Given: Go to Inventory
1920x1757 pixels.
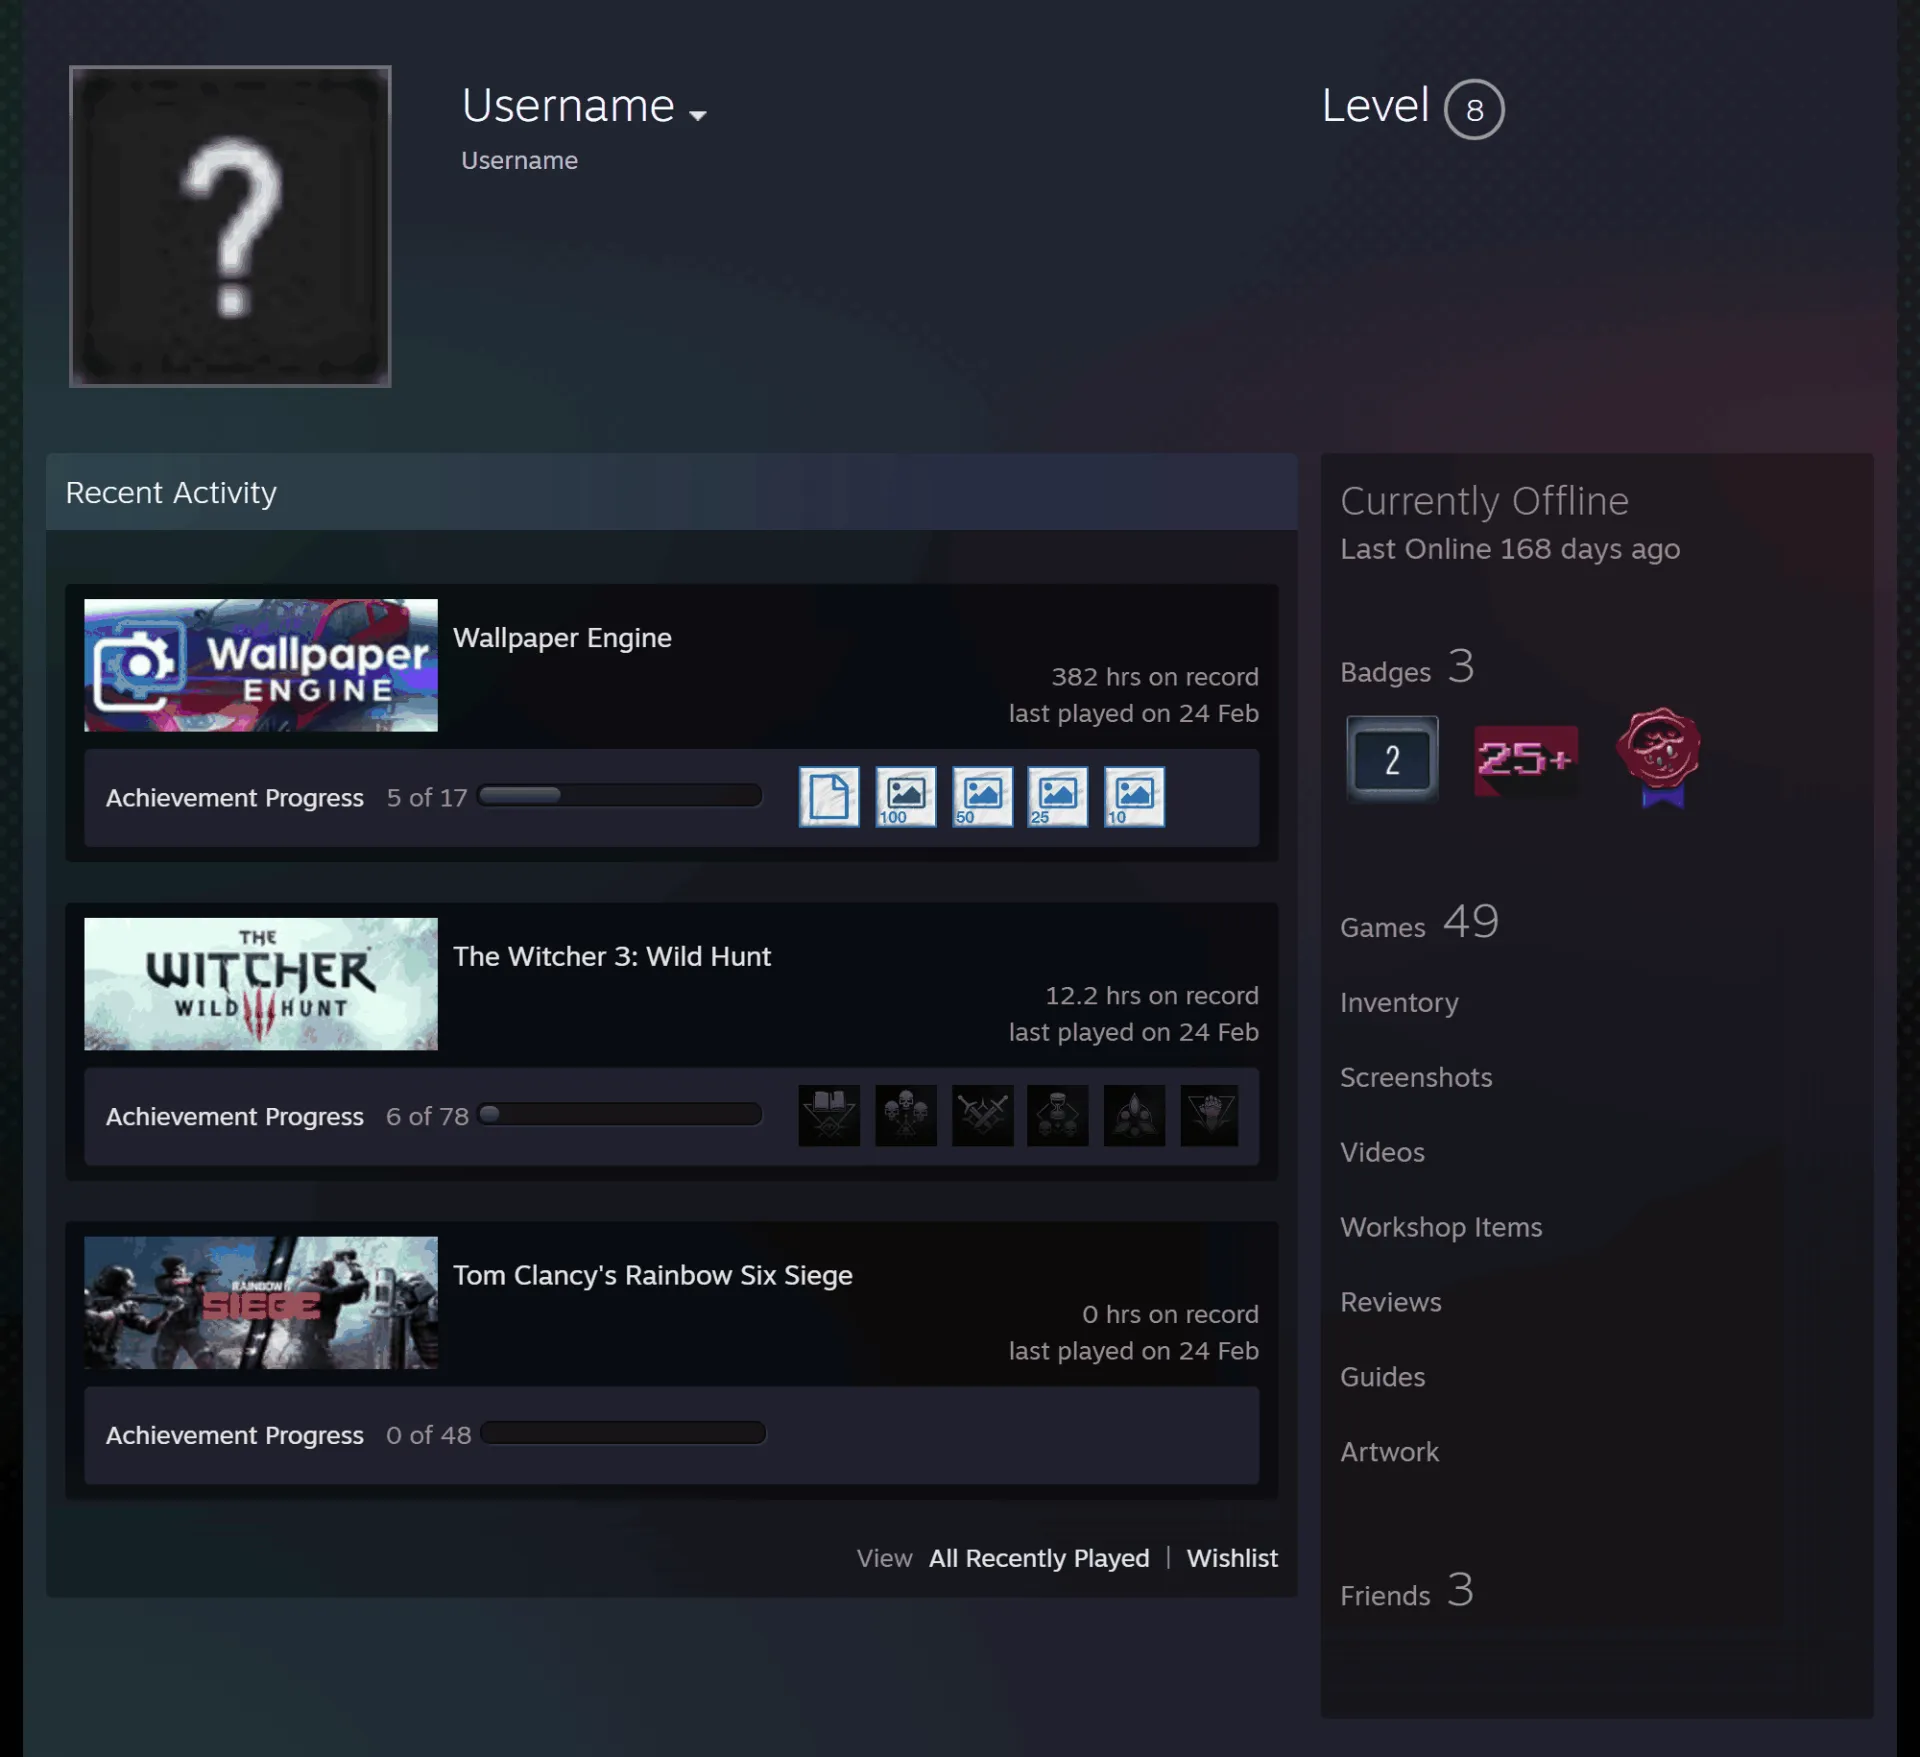Looking at the screenshot, I should [x=1399, y=1003].
